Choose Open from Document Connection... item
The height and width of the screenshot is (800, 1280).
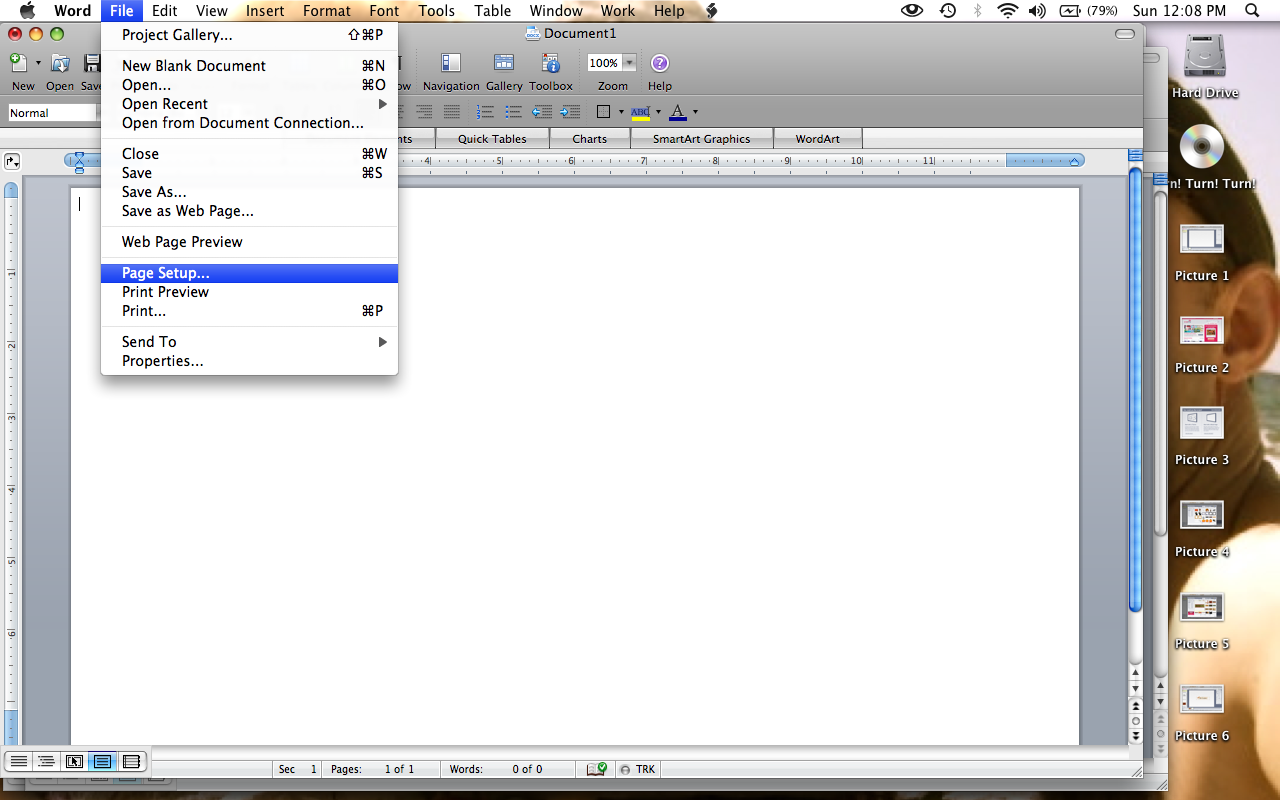pos(249,123)
